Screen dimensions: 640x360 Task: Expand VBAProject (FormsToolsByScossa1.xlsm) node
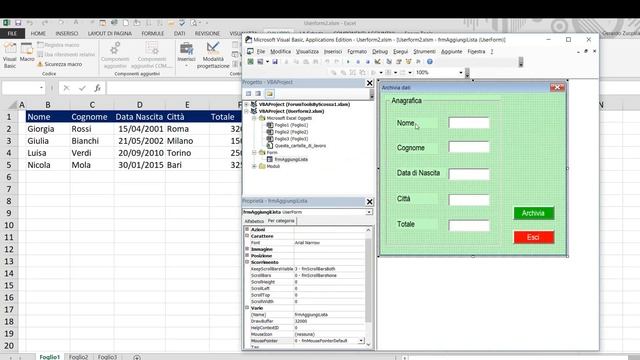point(246,104)
